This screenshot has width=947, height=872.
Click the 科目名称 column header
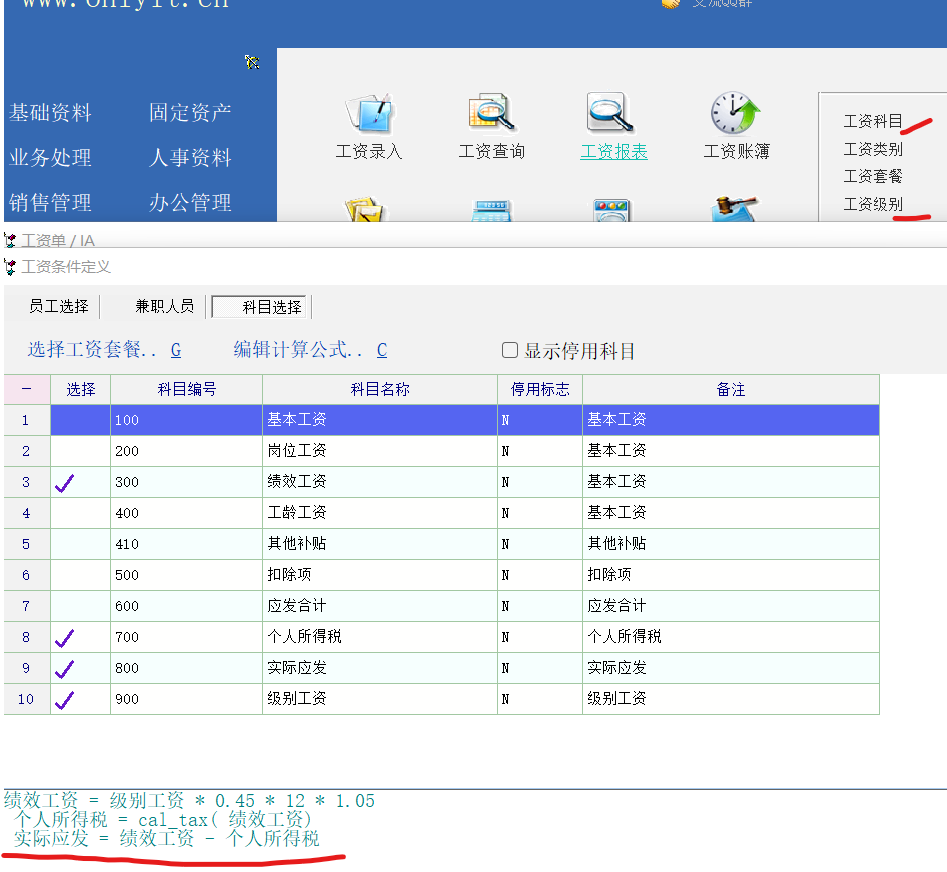pyautogui.click(x=379, y=390)
